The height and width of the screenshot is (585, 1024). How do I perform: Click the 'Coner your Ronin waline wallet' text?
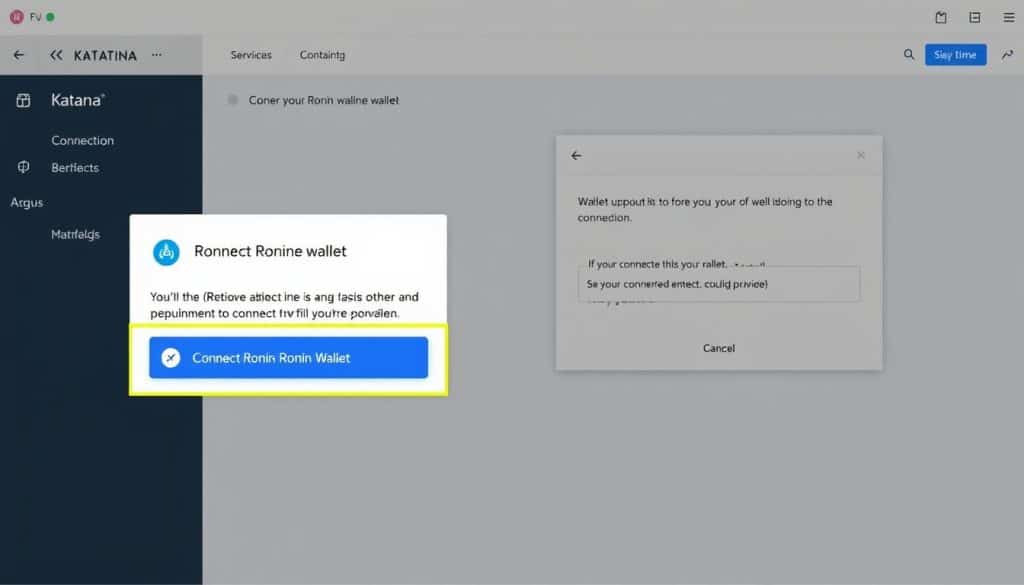coord(323,101)
